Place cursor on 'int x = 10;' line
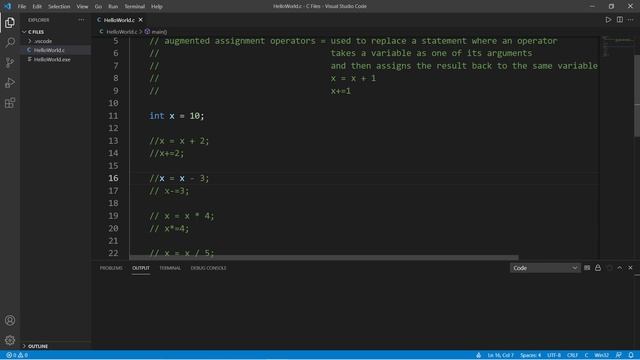Viewport: 640px width, 360px height. click(177, 116)
